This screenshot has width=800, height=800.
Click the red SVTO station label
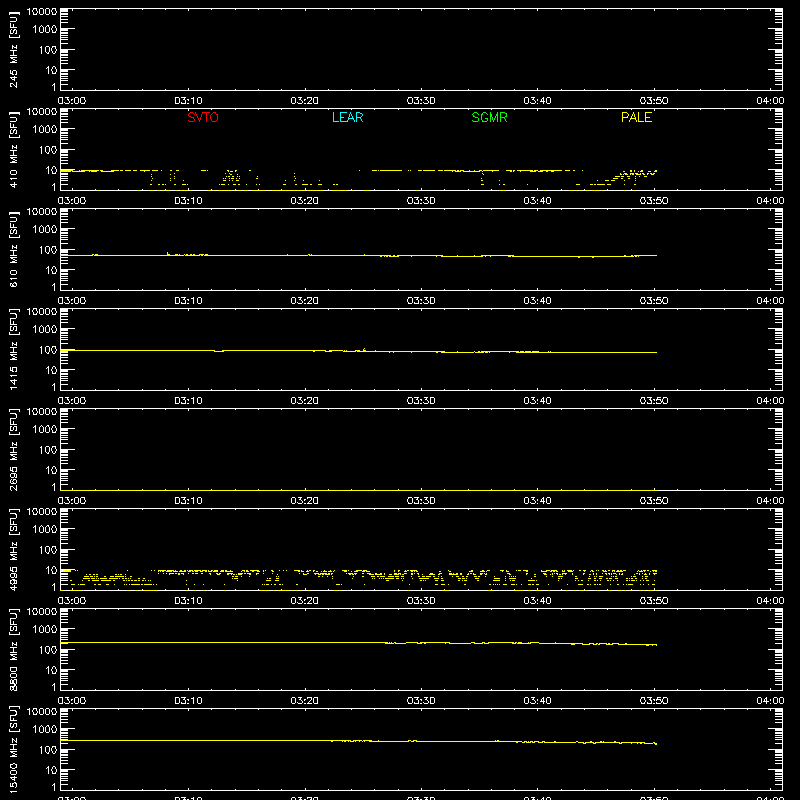(x=203, y=117)
